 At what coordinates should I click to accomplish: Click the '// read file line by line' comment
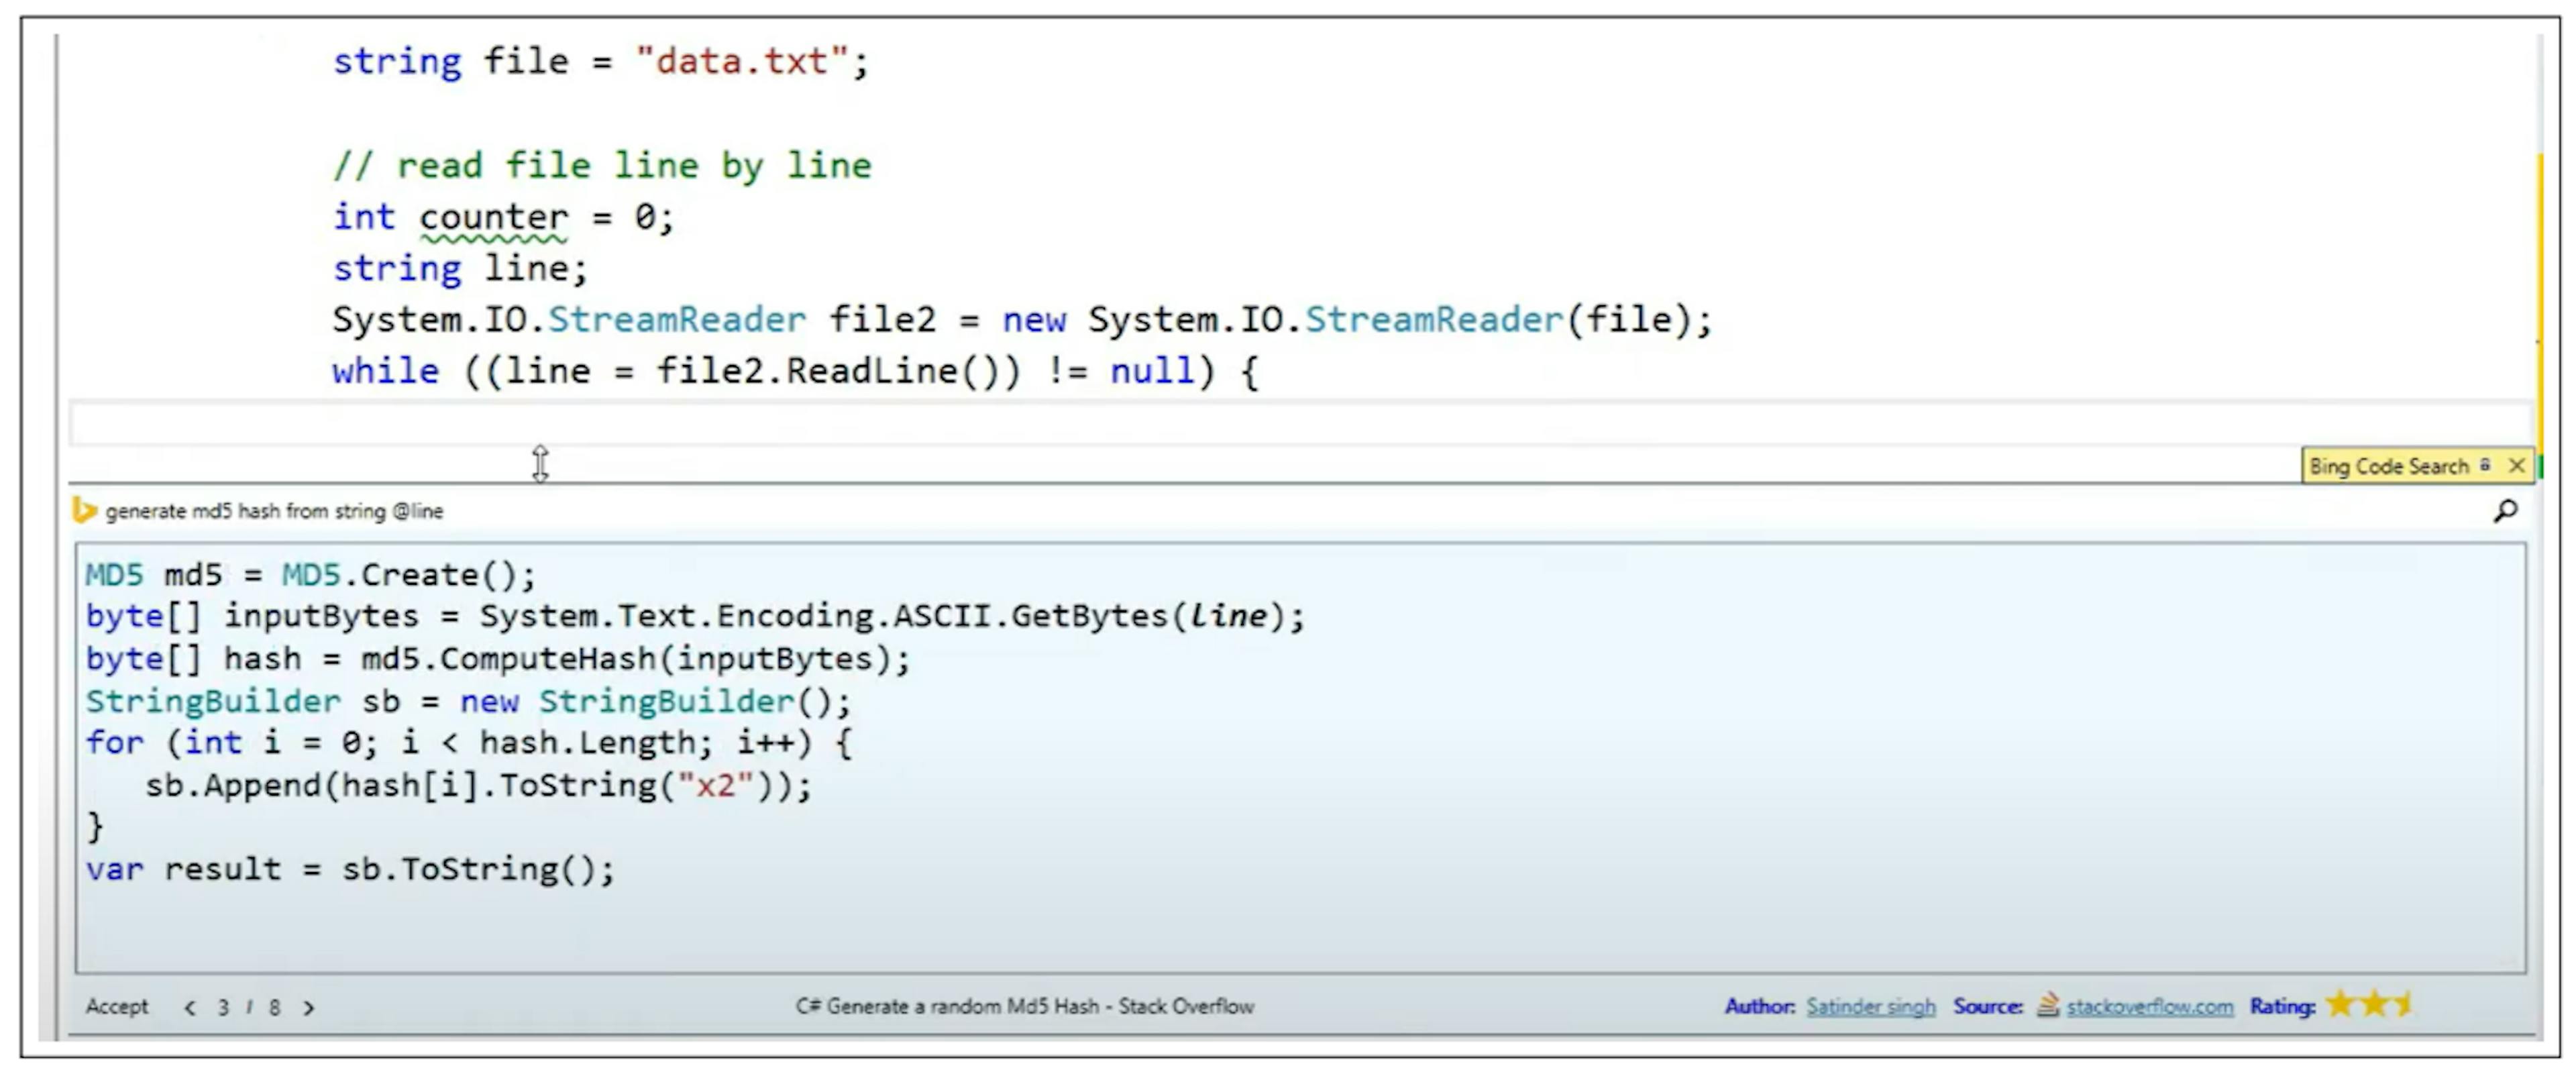[602, 165]
